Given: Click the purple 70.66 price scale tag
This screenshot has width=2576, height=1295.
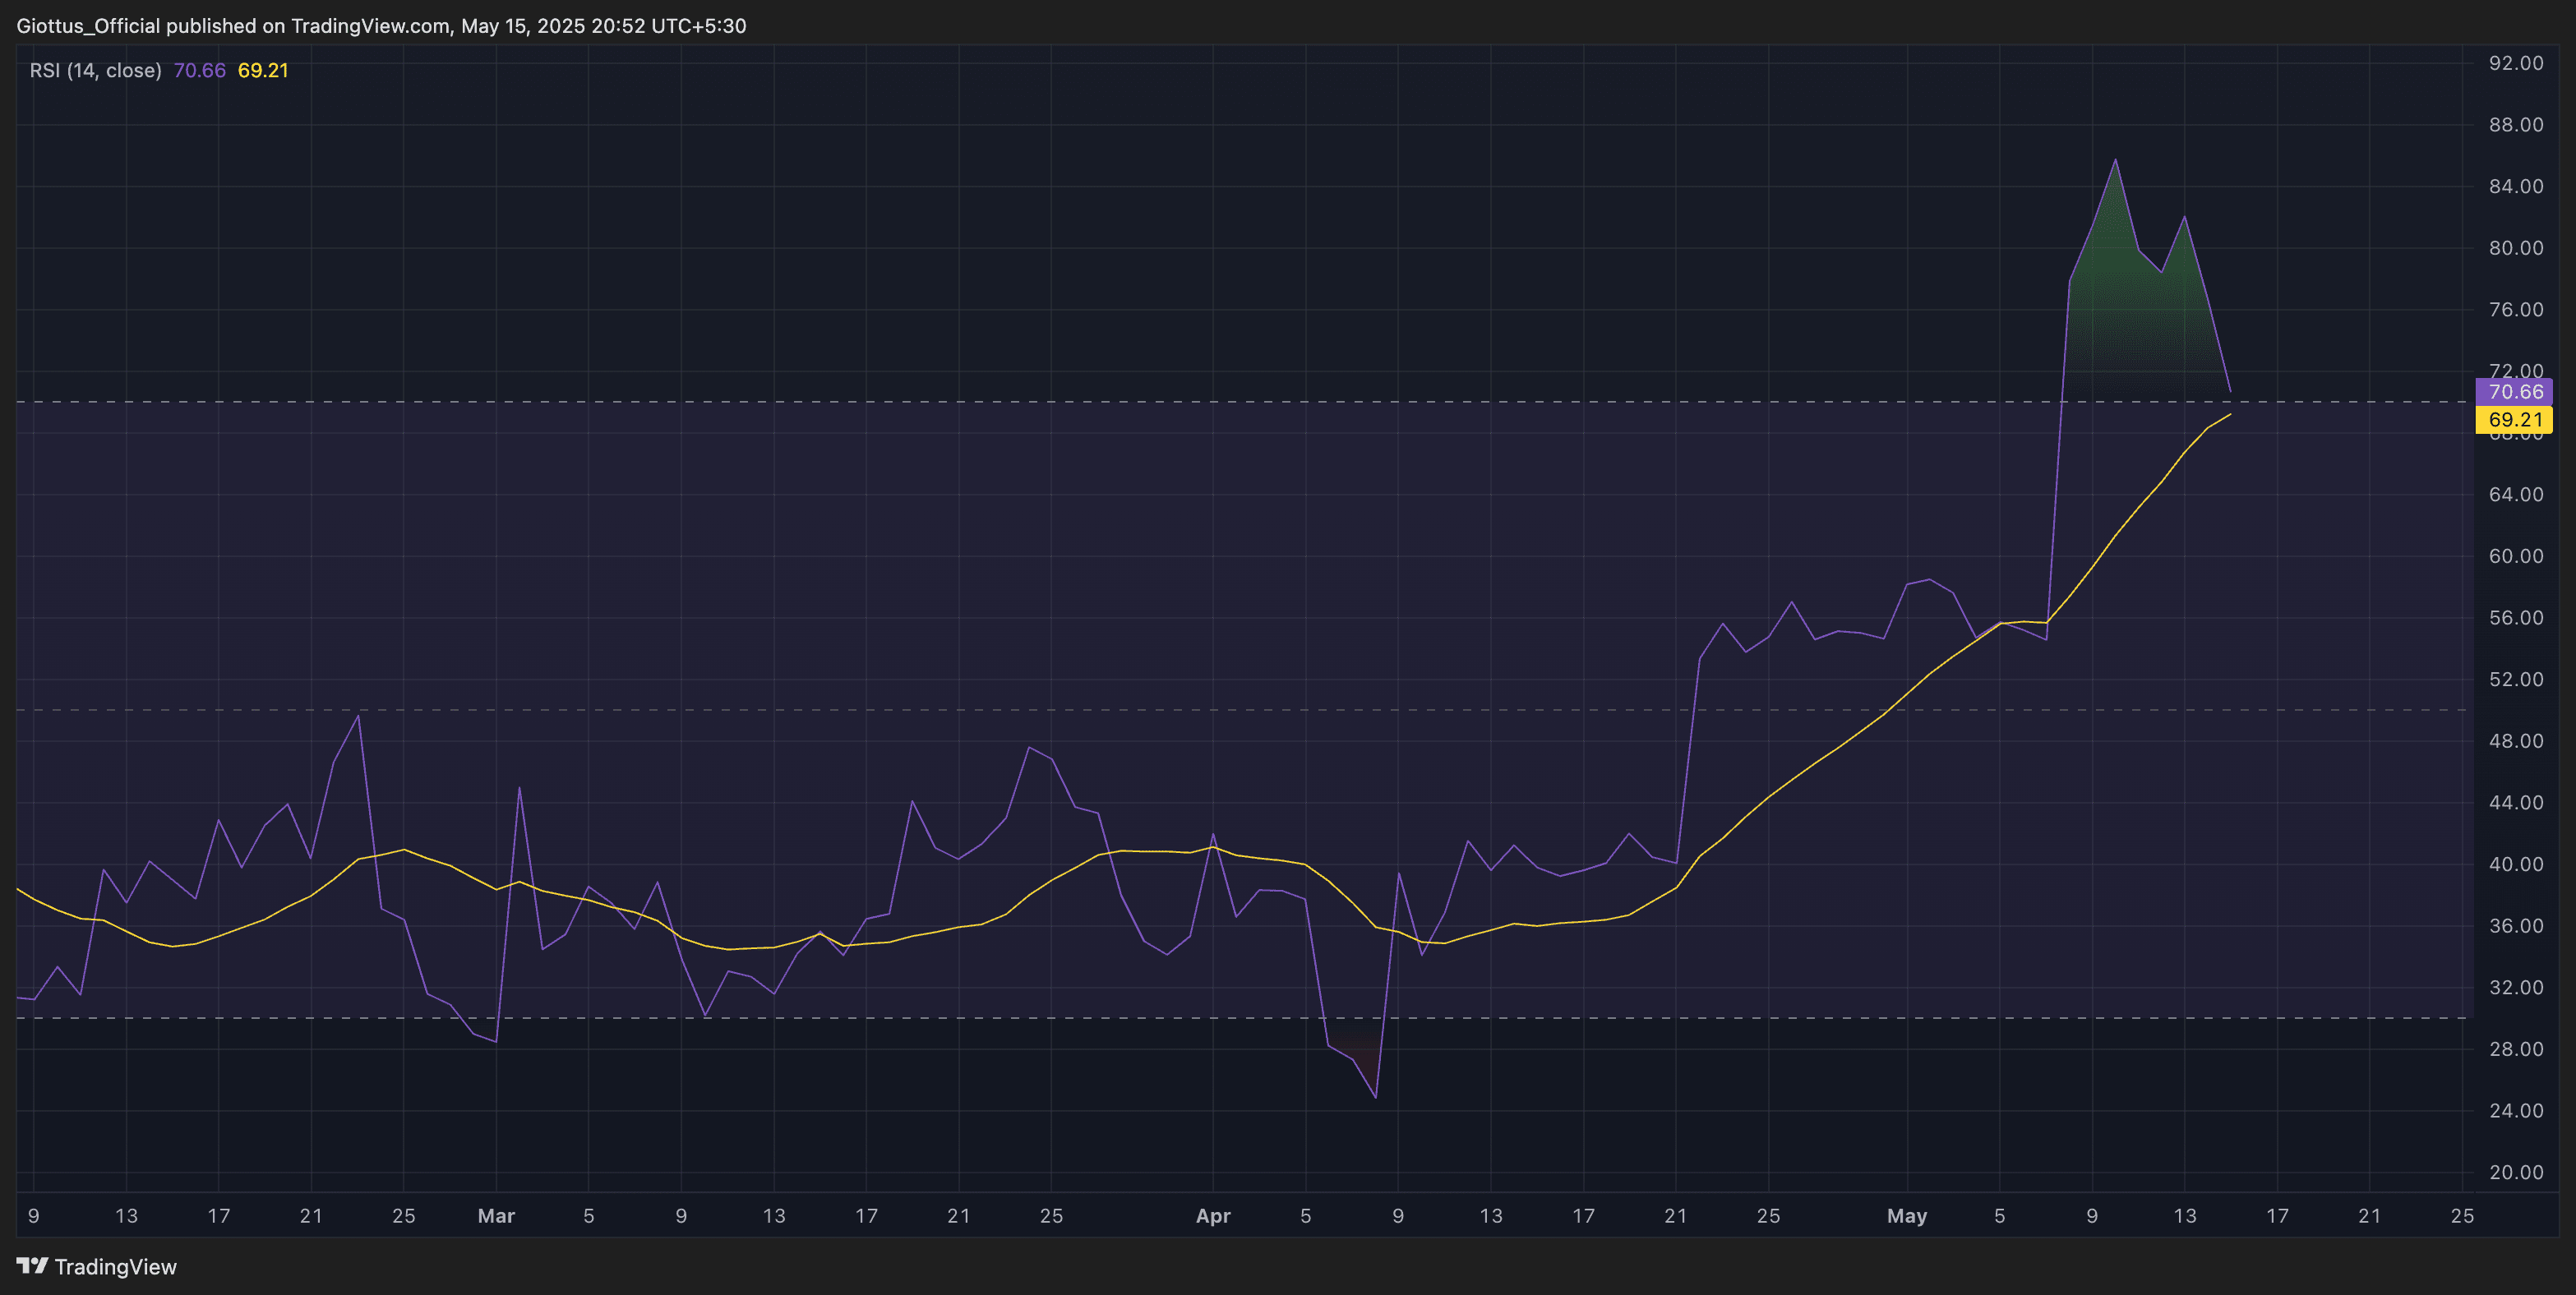Looking at the screenshot, I should tap(2513, 392).
